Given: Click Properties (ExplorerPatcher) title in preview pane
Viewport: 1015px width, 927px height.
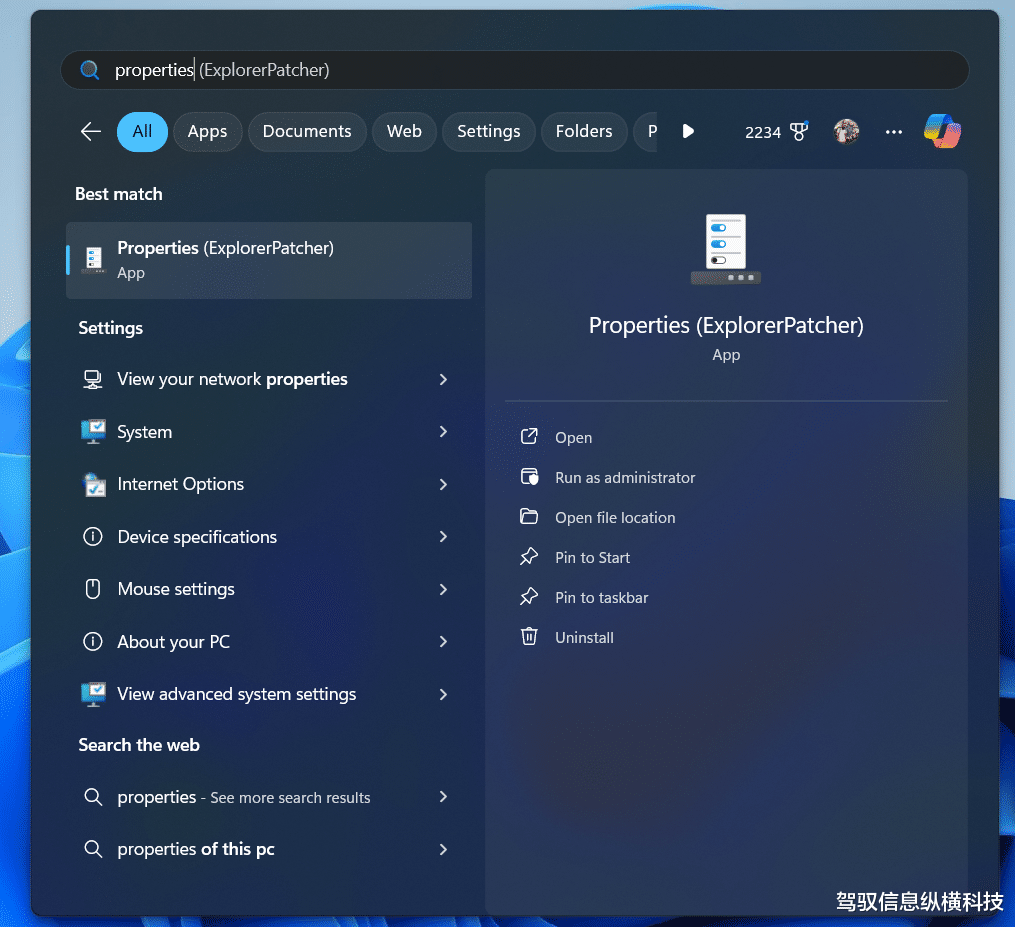Looking at the screenshot, I should click(x=726, y=326).
